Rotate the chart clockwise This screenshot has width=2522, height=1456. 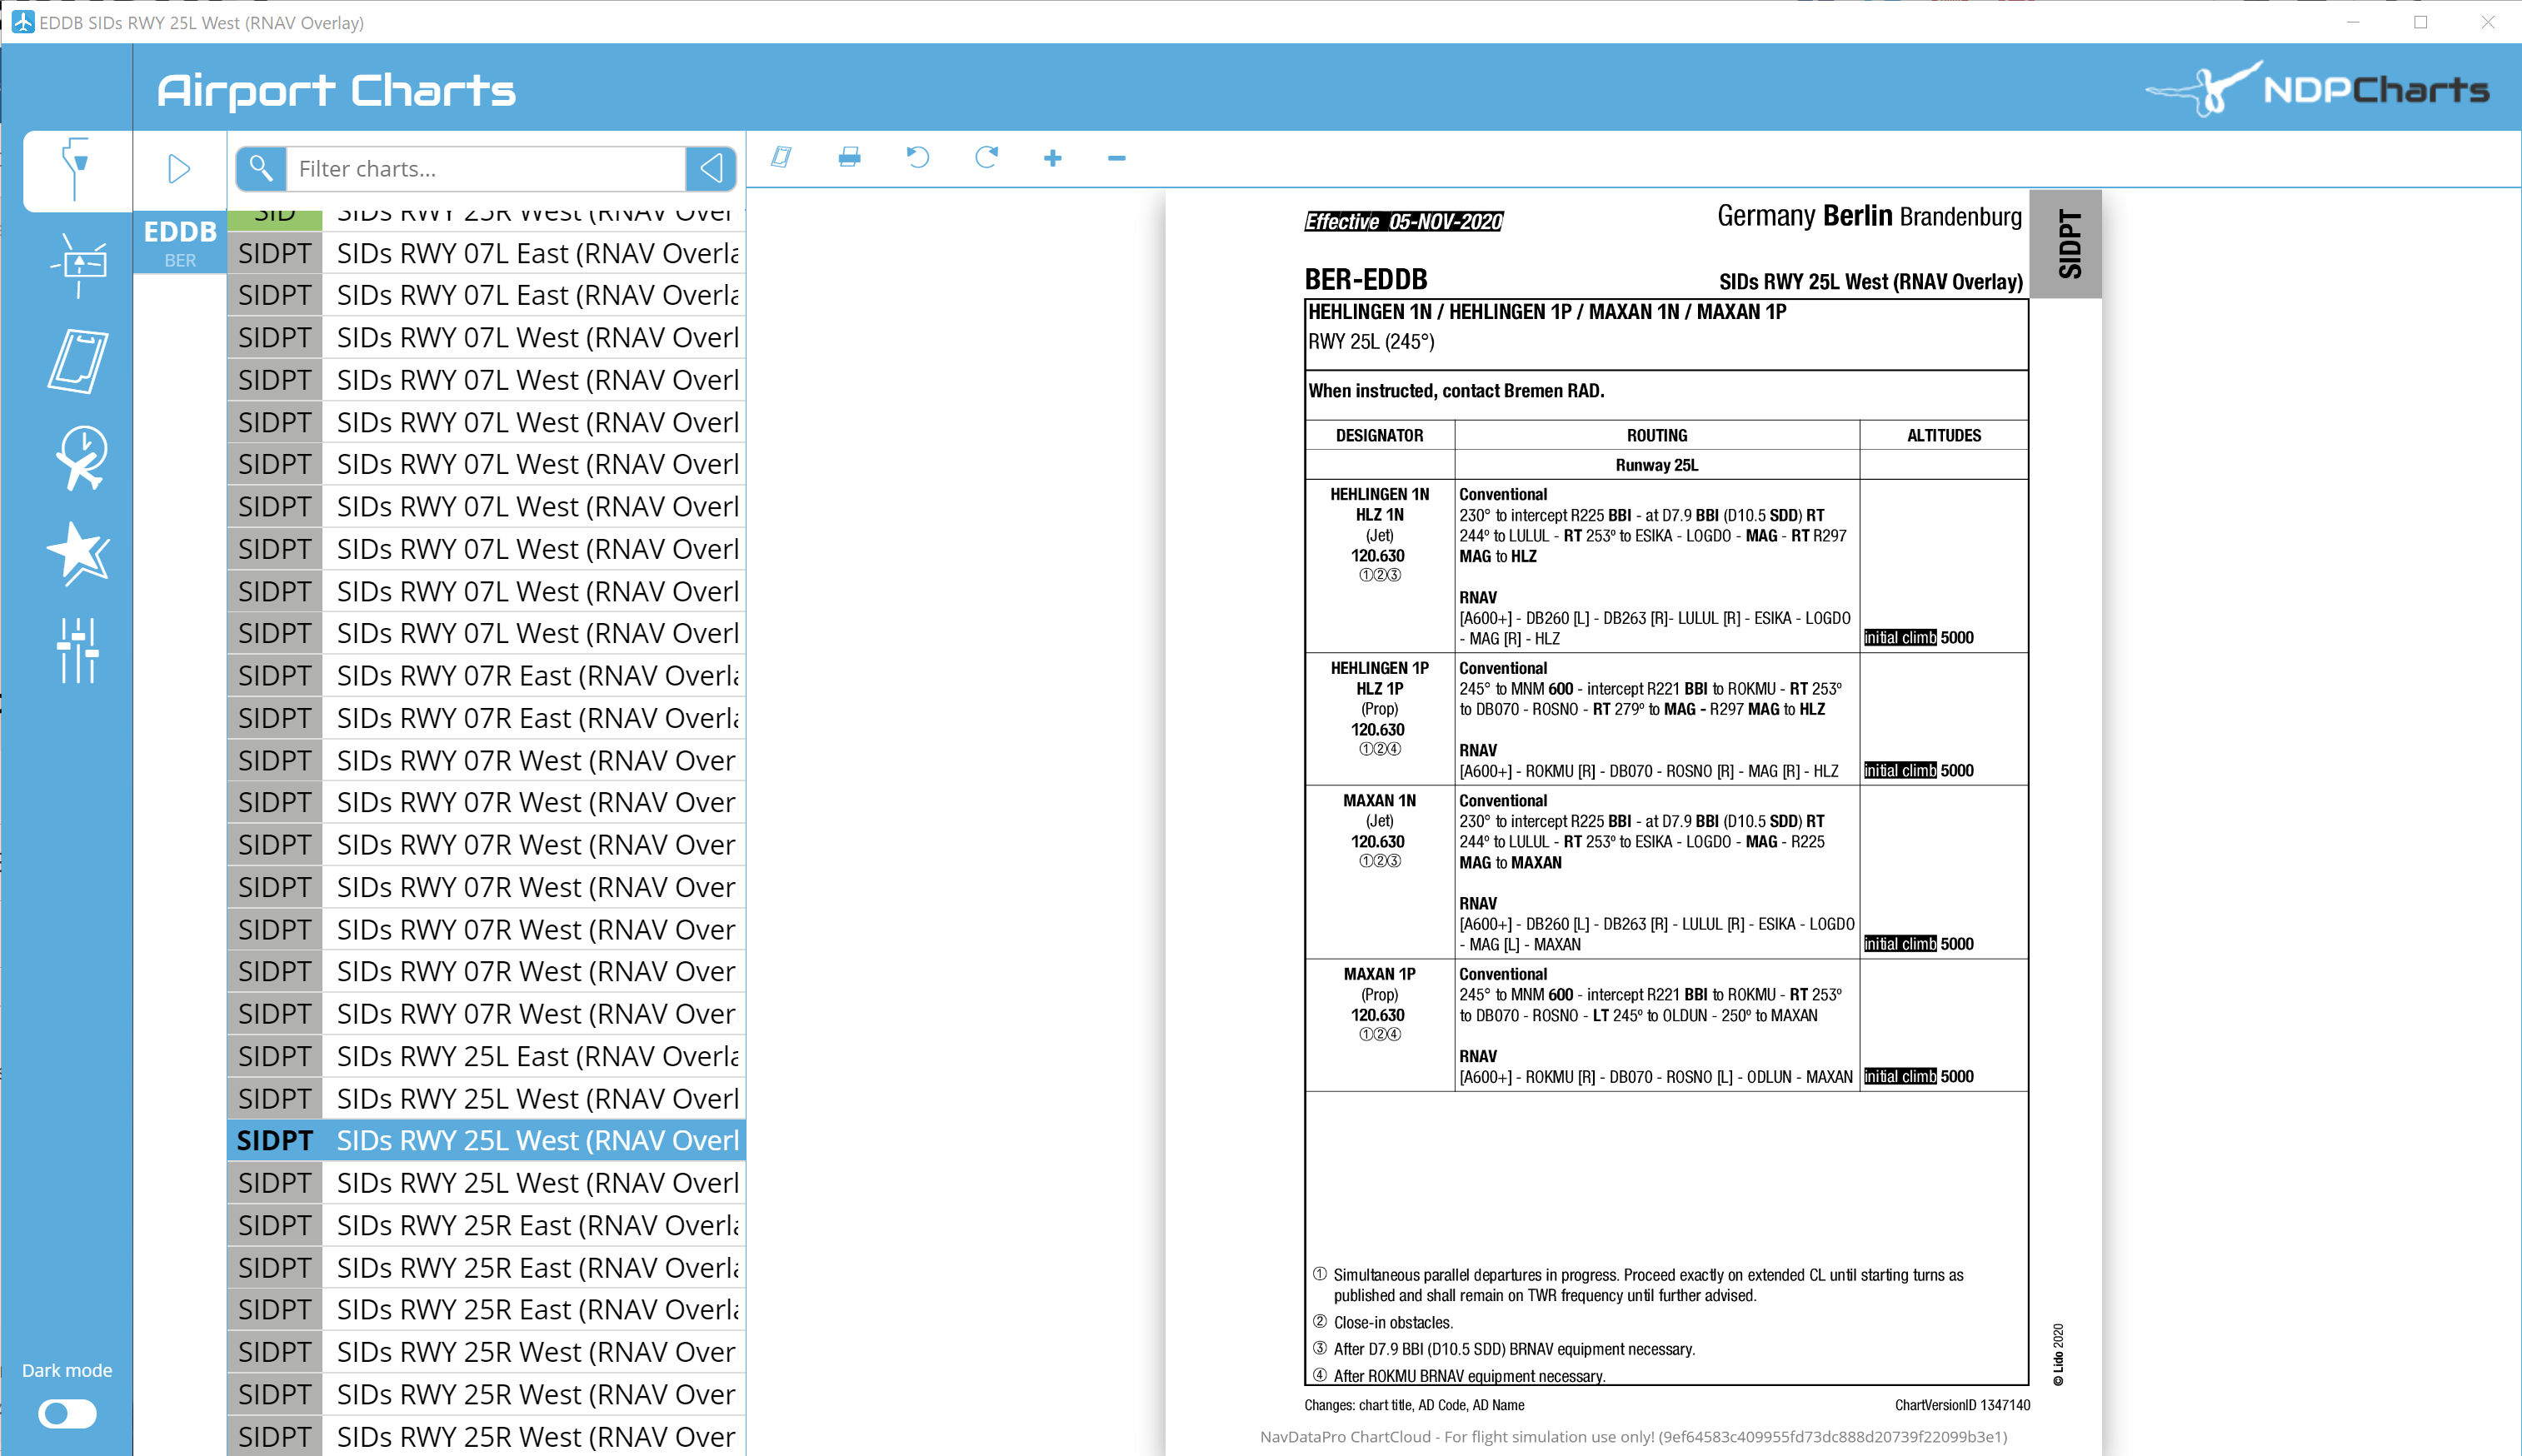tap(986, 157)
